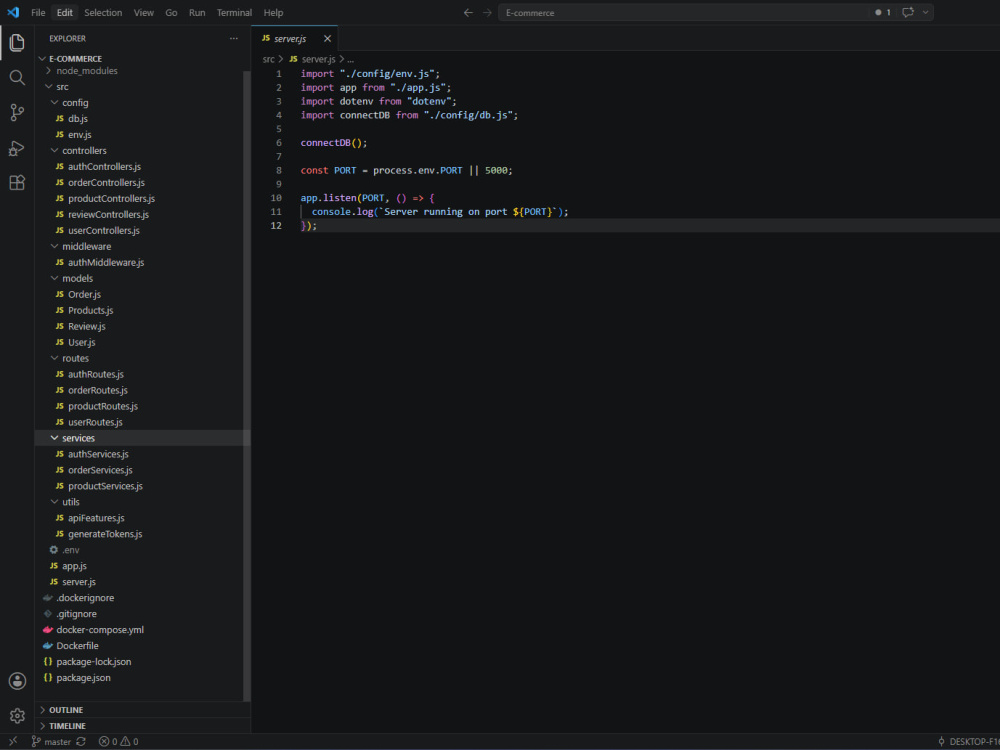Open the Accounts icon in activity bar
The width and height of the screenshot is (1000, 750).
[17, 680]
